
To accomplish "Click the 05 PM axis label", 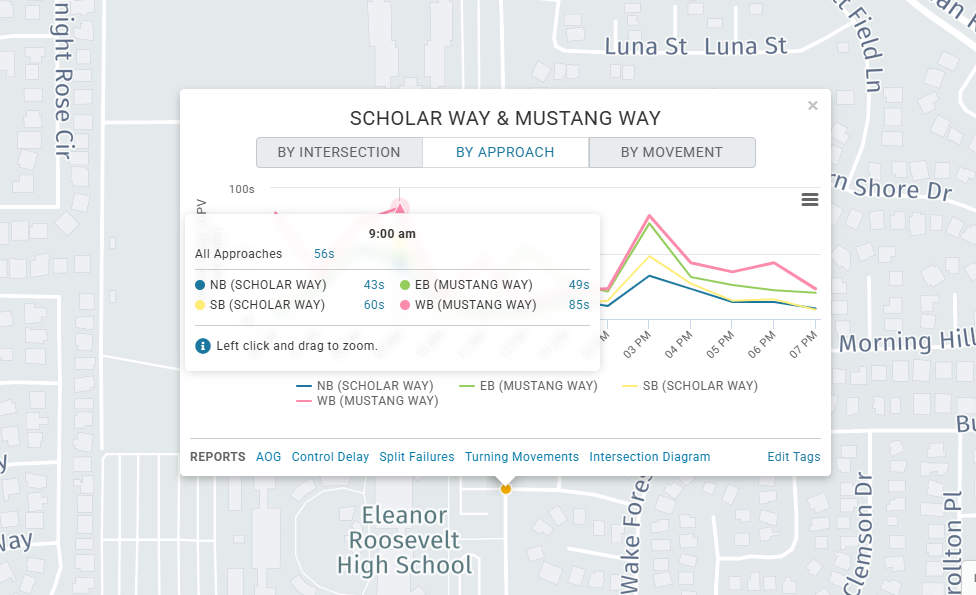I will (720, 344).
